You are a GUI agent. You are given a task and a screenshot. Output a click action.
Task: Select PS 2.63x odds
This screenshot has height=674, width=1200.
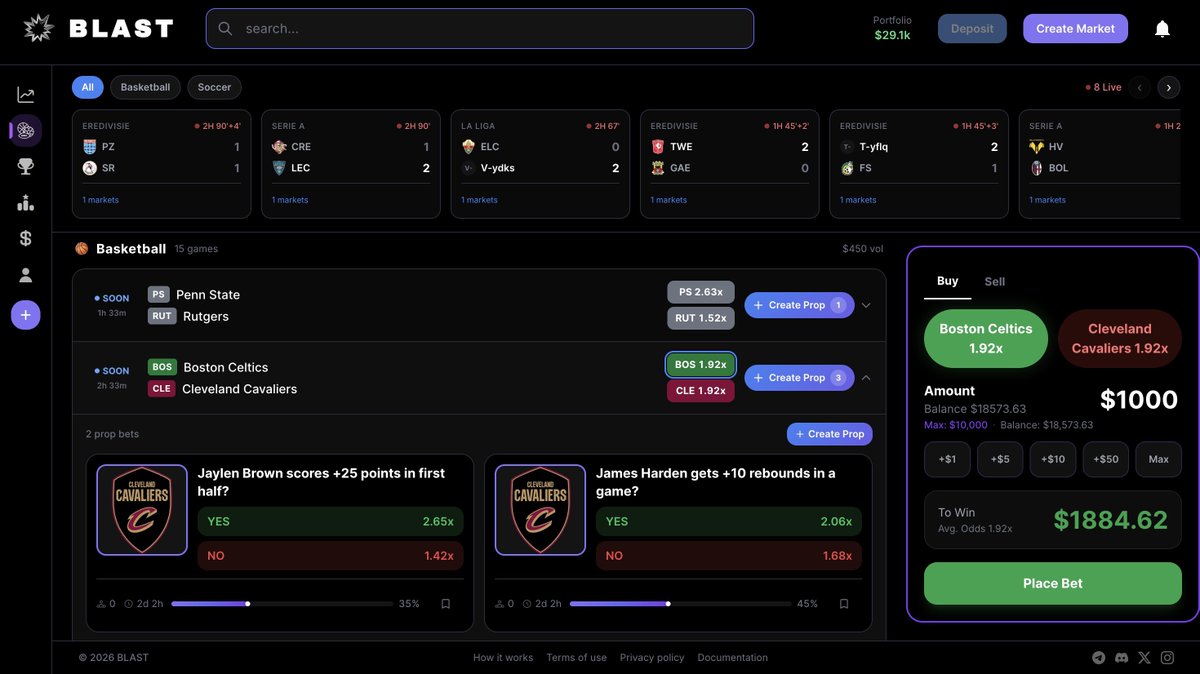(701, 292)
